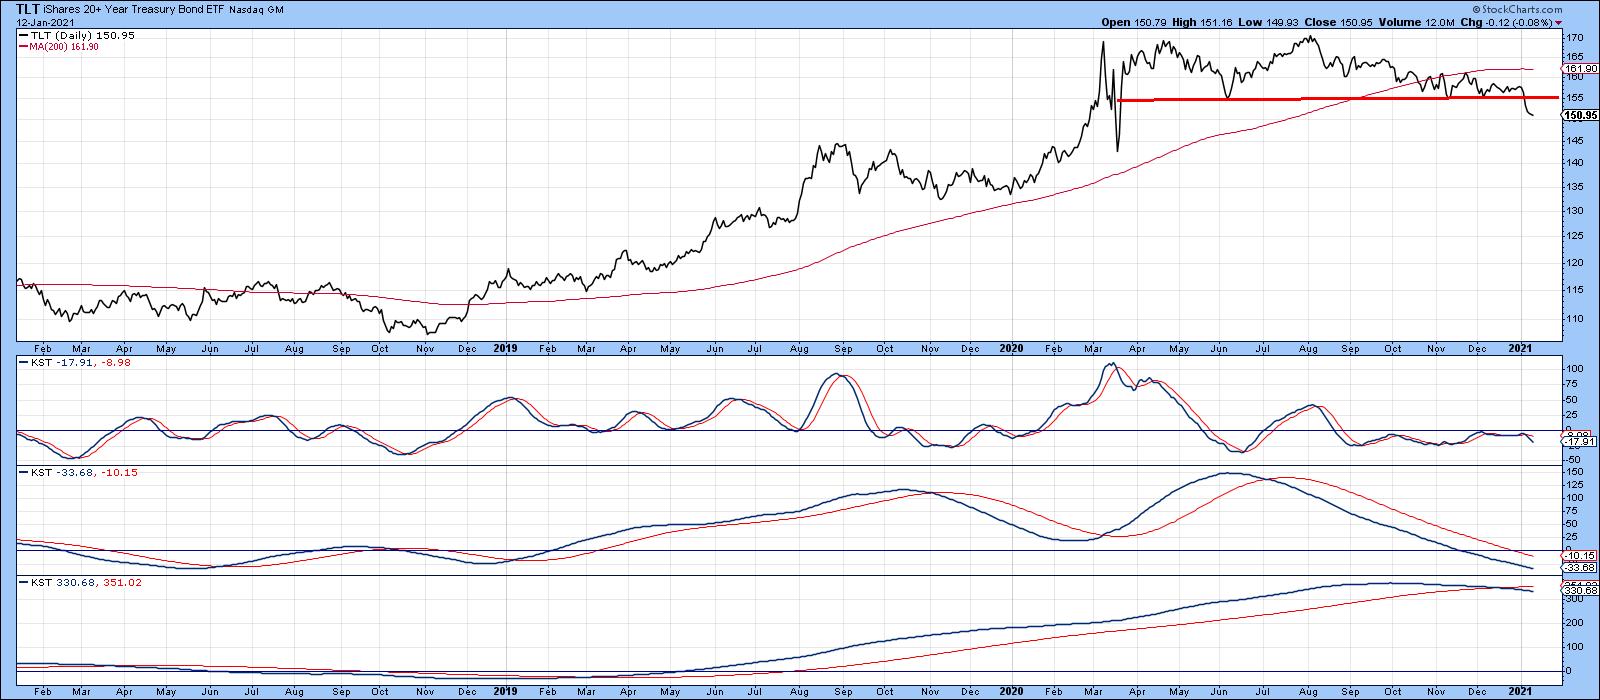
Task: Click the 2019 year label on bottom axis
Action: click(505, 690)
